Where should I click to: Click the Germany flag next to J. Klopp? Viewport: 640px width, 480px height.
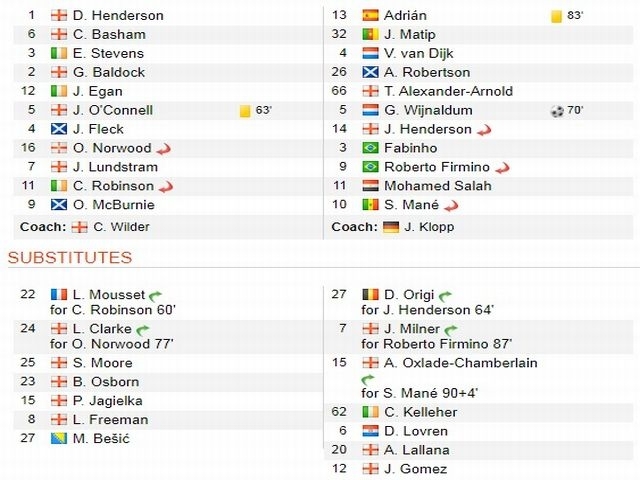pyautogui.click(x=391, y=227)
